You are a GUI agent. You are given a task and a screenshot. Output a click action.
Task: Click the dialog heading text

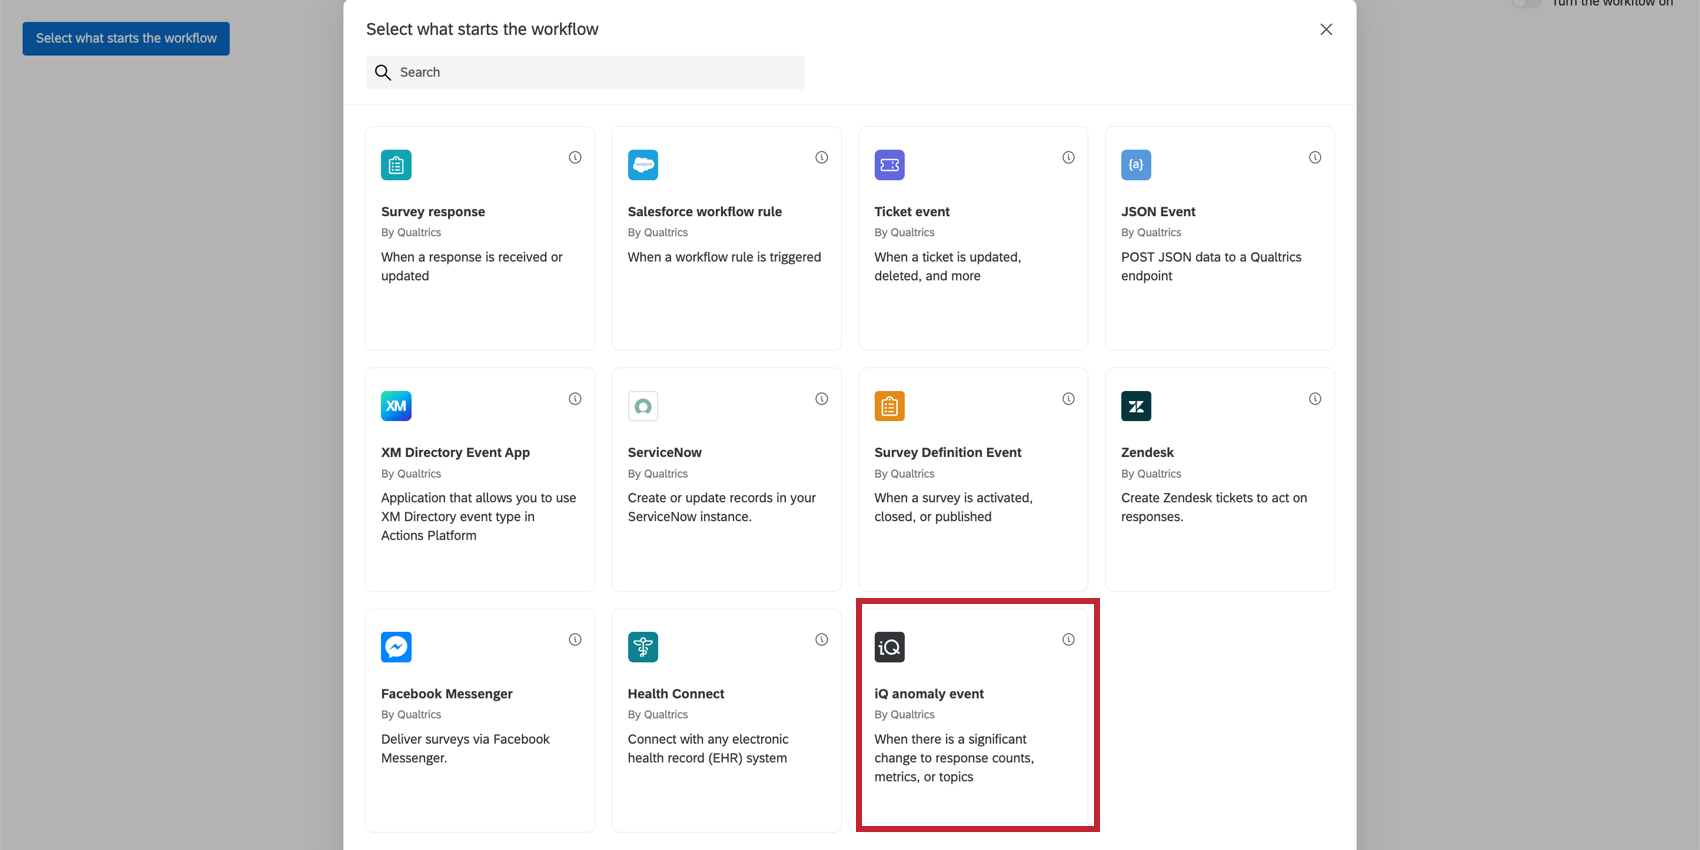pyautogui.click(x=482, y=29)
